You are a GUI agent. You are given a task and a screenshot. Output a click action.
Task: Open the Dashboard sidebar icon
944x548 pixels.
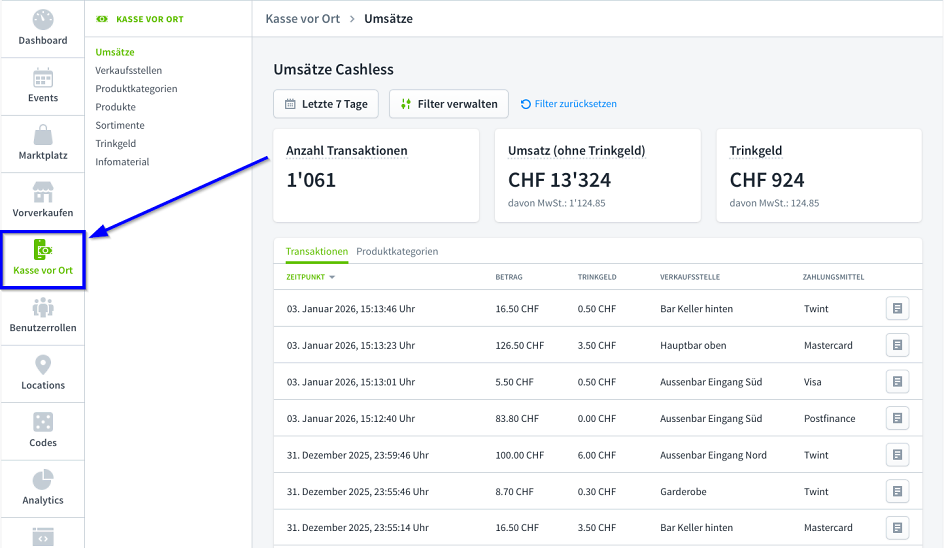[x=43, y=20]
